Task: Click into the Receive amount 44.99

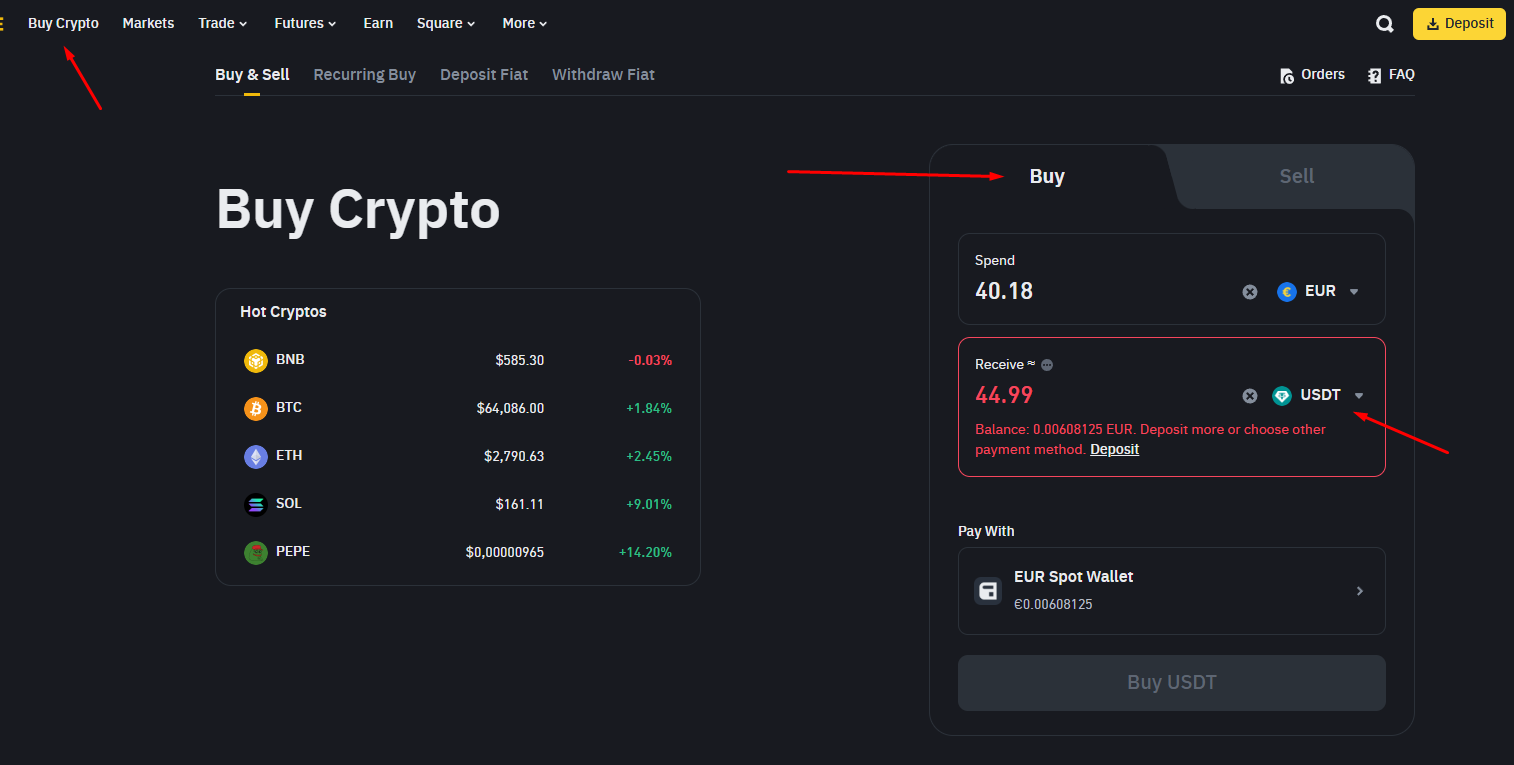Action: 1004,395
